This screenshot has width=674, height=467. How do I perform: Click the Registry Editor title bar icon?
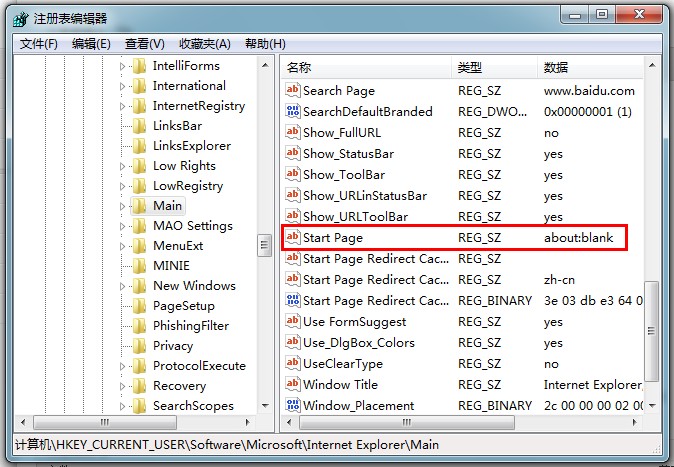click(x=21, y=19)
